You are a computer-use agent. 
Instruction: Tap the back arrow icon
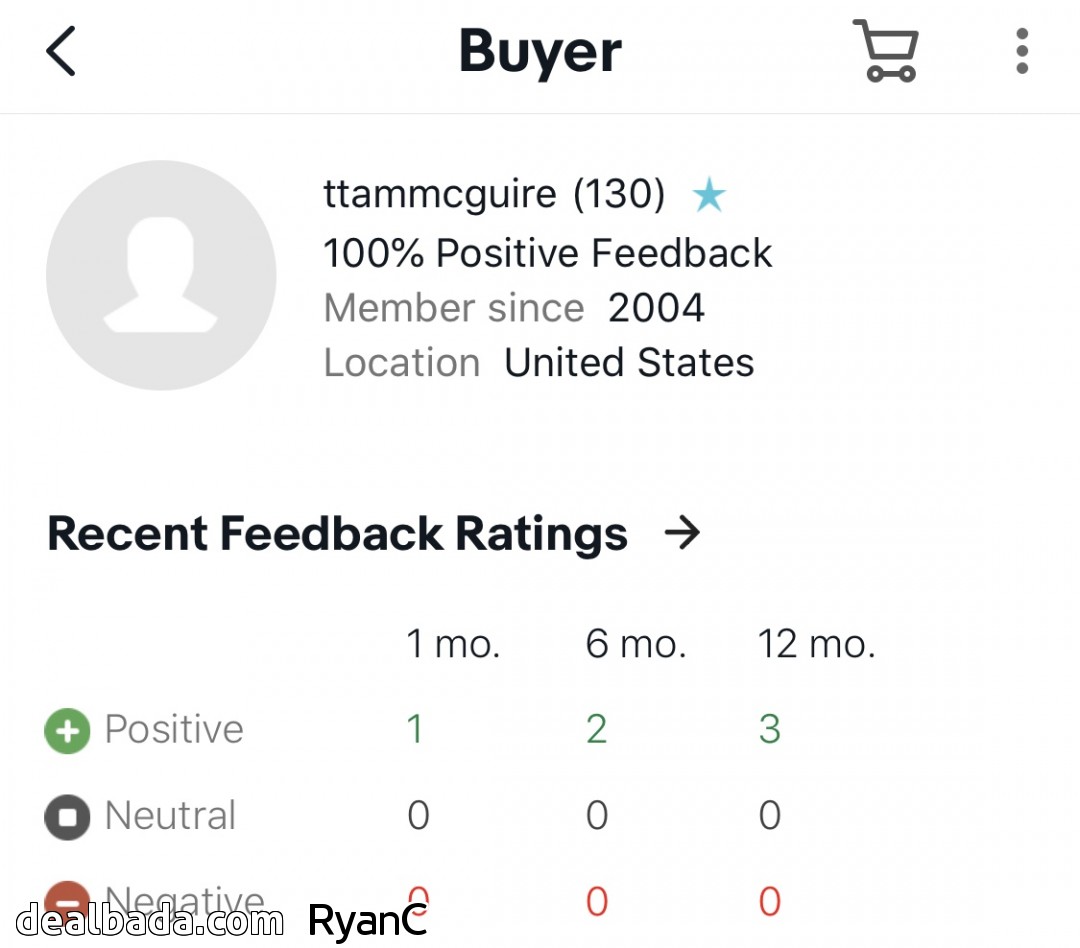click(x=61, y=51)
